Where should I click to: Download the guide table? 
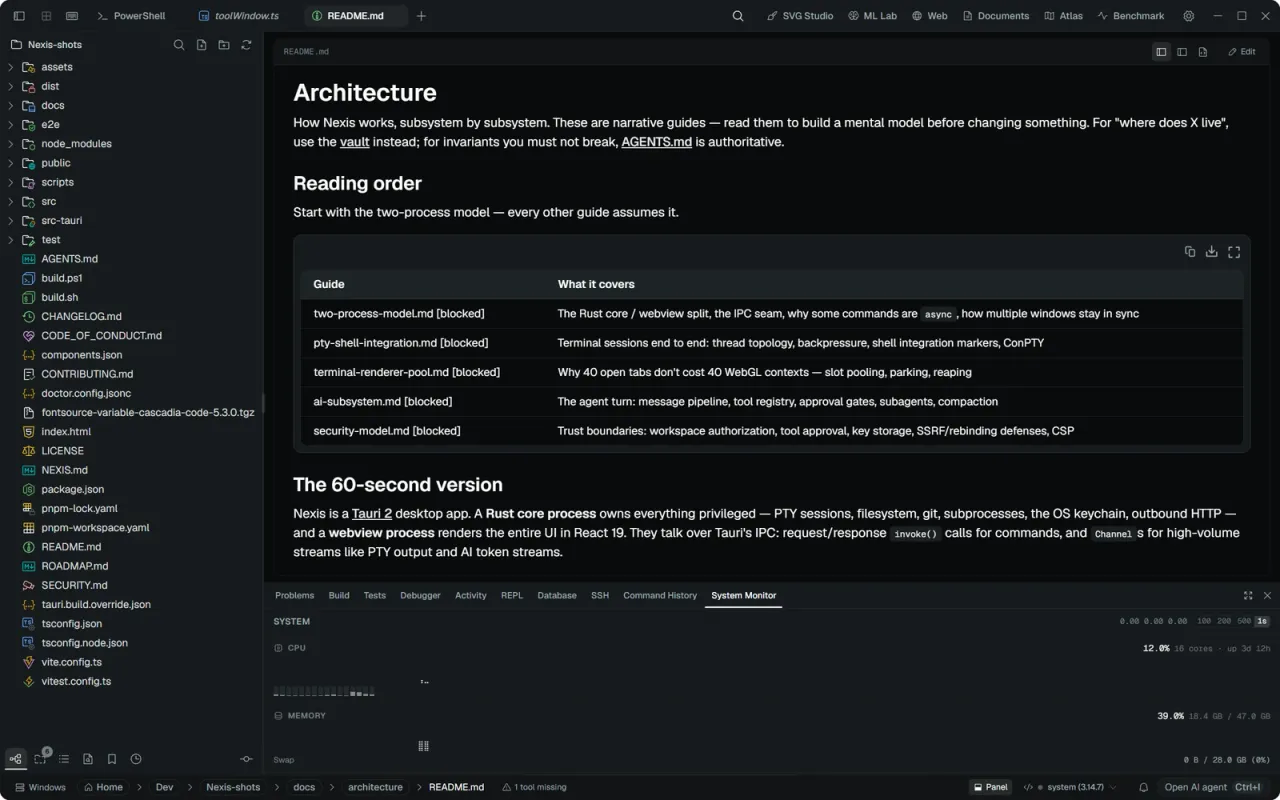1212,252
